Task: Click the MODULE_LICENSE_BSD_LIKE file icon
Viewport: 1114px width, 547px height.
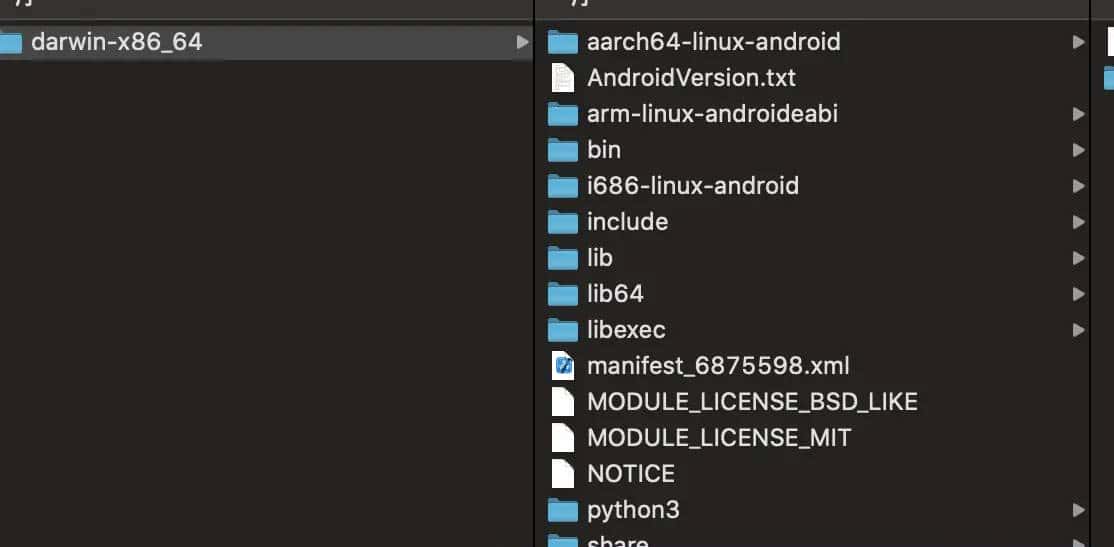Action: tap(563, 402)
